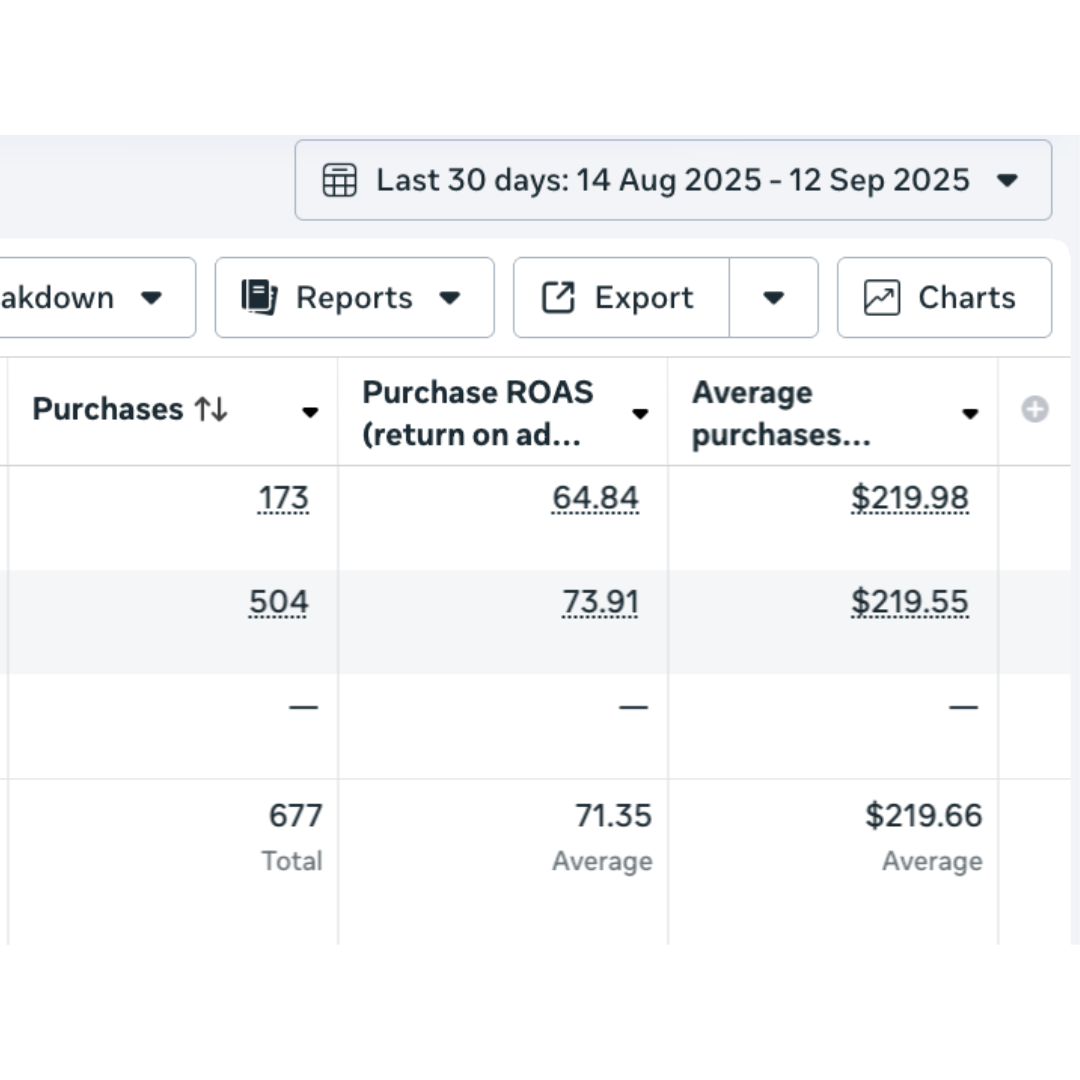Click the 504 purchases value

click(278, 602)
